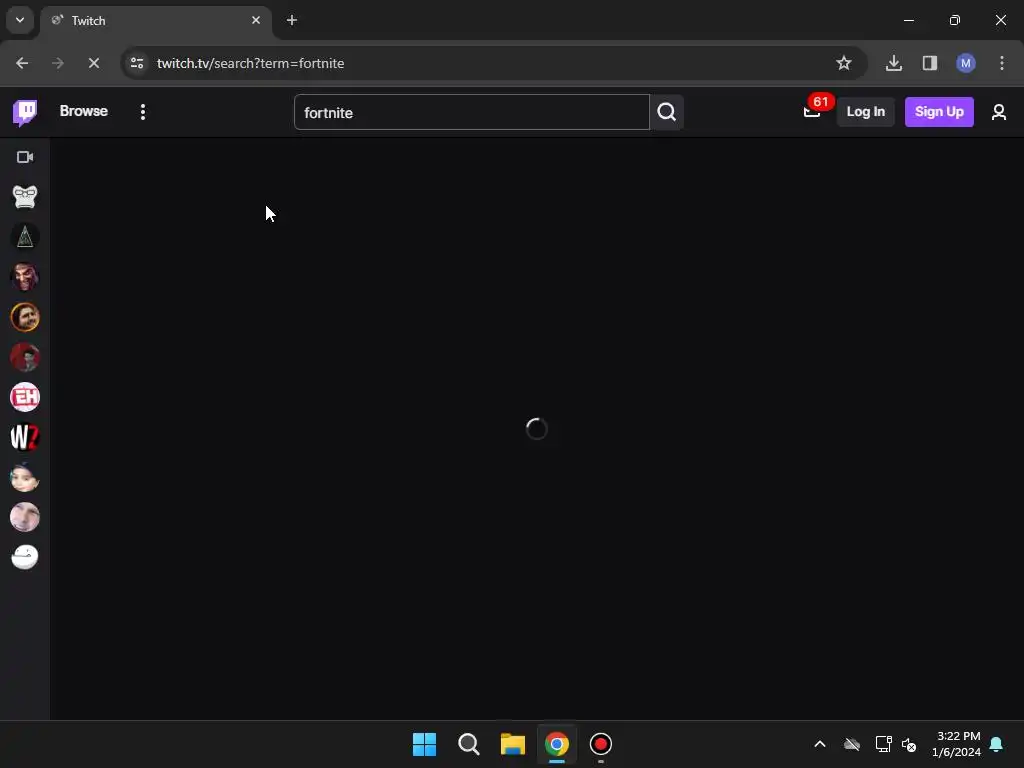This screenshot has width=1024, height=768.
Task: Open Windows Start menu
Action: pos(424,744)
